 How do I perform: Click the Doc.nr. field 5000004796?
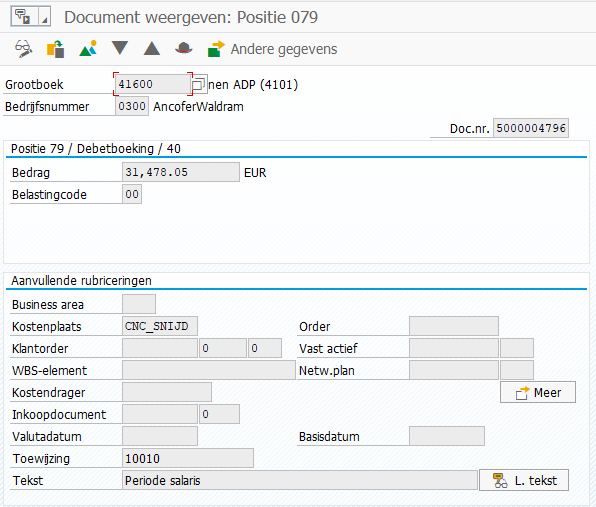pyautogui.click(x=531, y=128)
